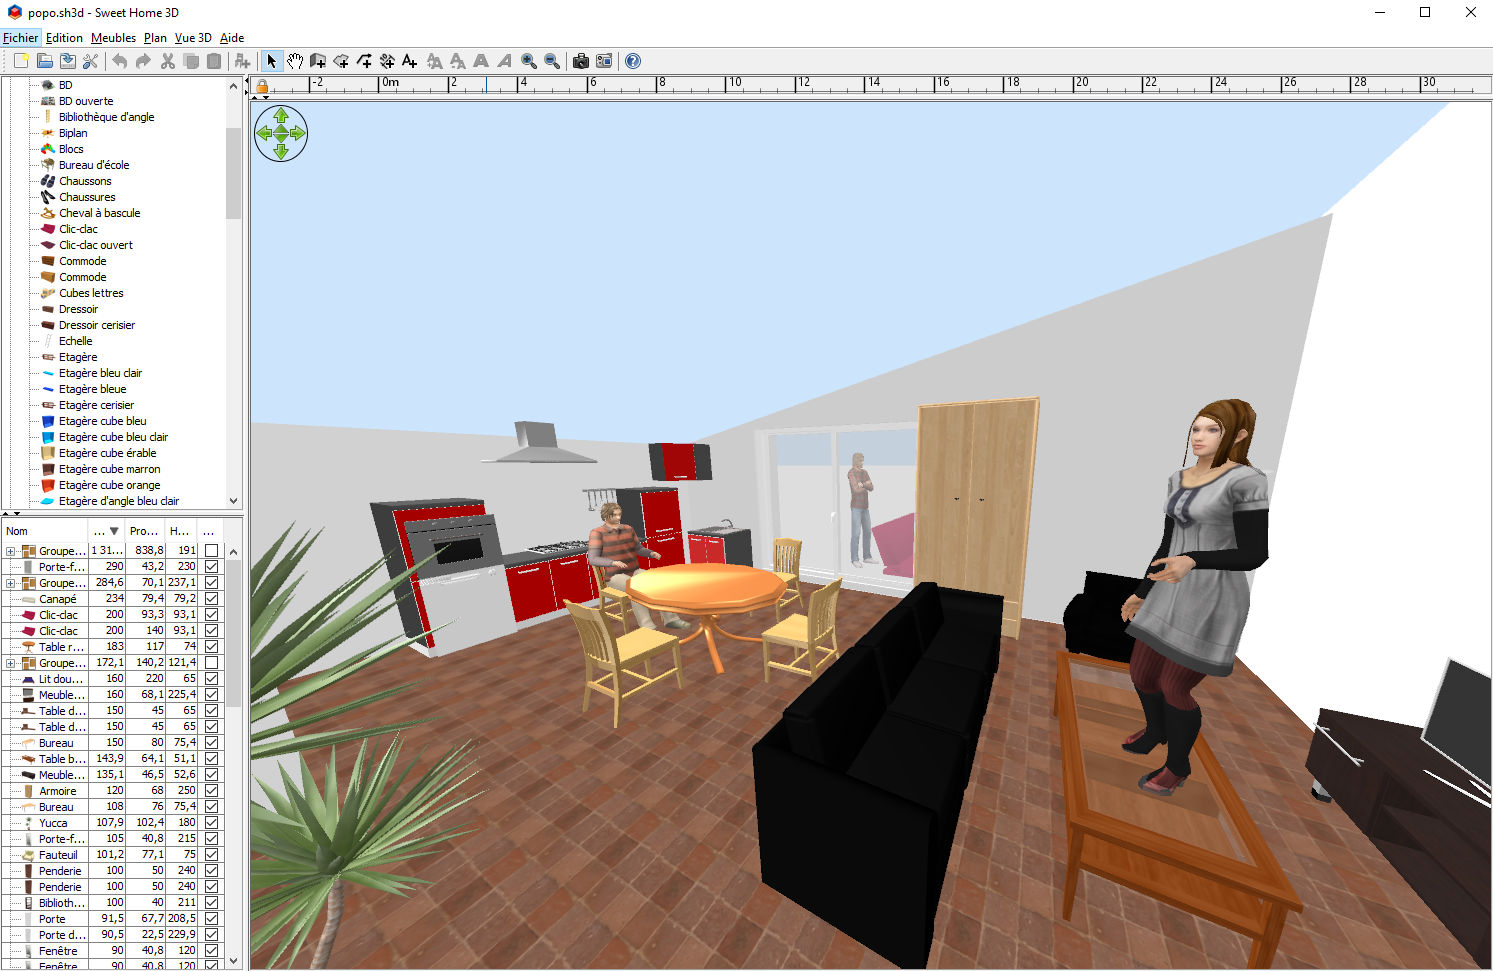Click the 3D view navigation up arrow

(281, 117)
